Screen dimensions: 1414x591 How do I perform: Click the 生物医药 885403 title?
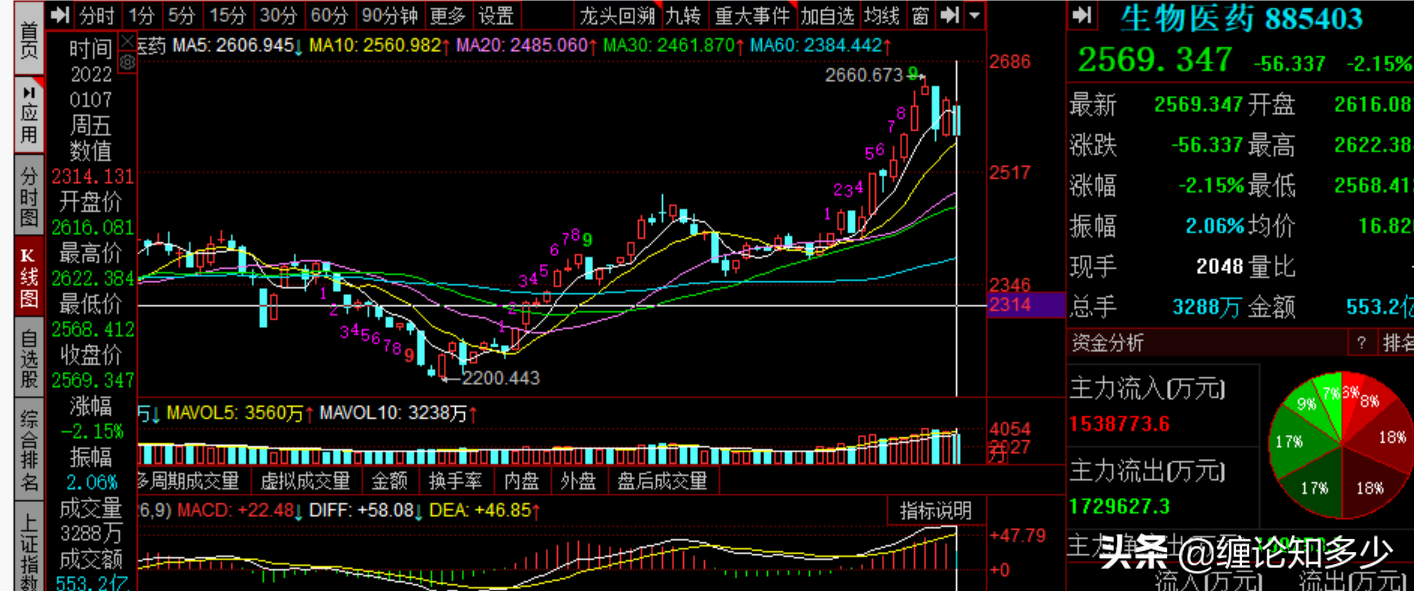tap(1240, 17)
